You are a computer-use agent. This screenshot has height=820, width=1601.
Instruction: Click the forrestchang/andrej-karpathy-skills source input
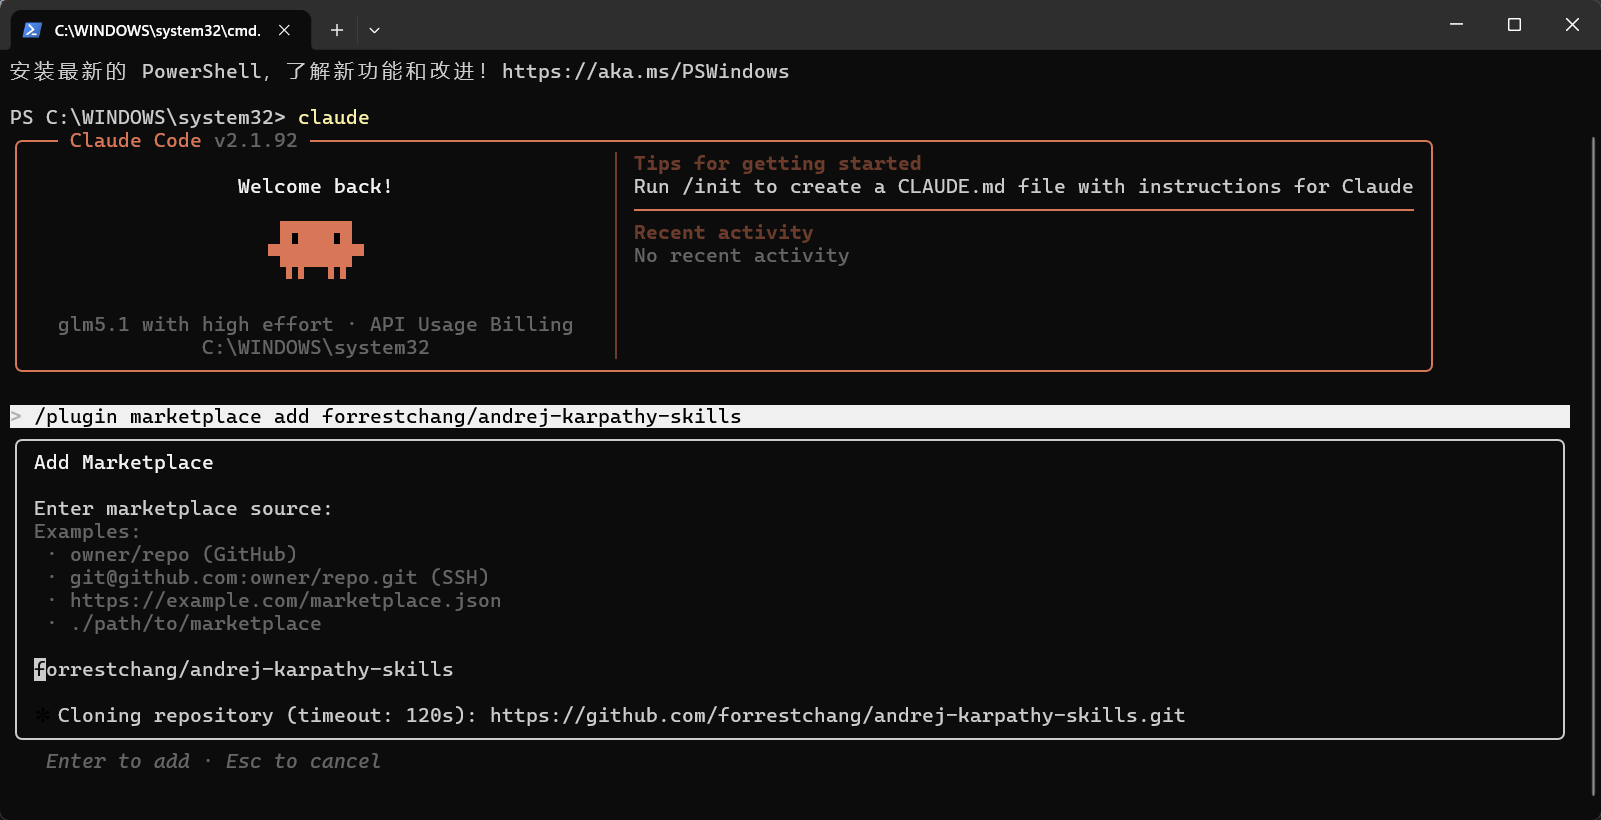(x=243, y=669)
